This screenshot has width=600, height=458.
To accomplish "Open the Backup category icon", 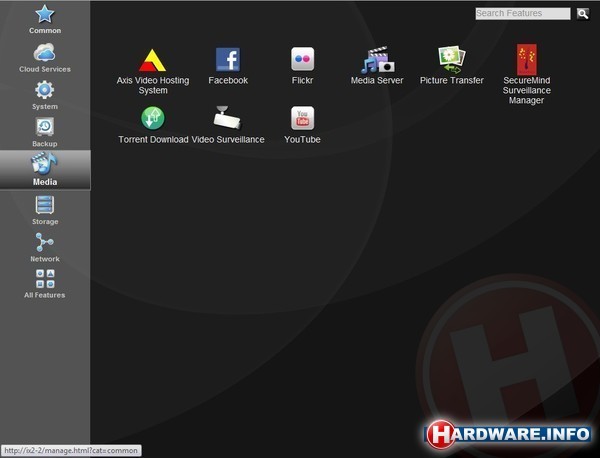I will click(45, 127).
